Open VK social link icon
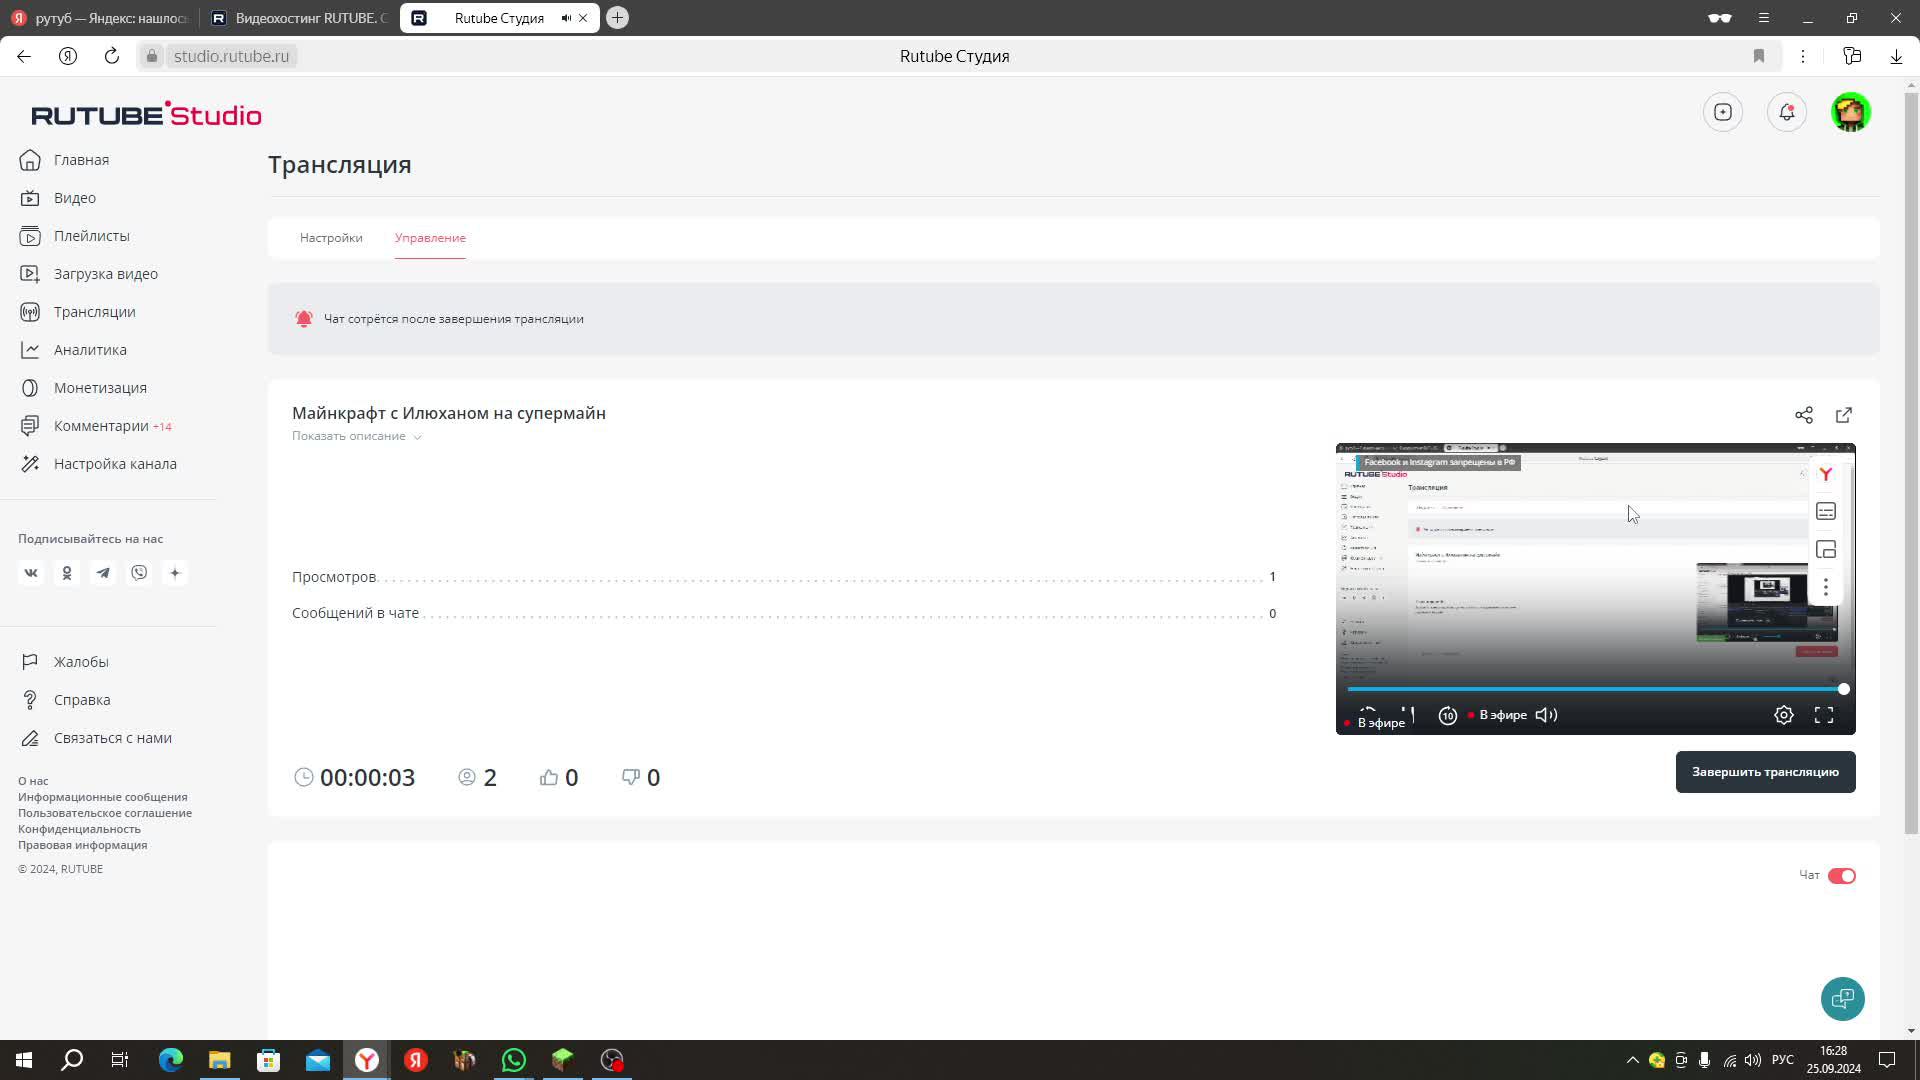This screenshot has width=1920, height=1080. click(x=31, y=573)
